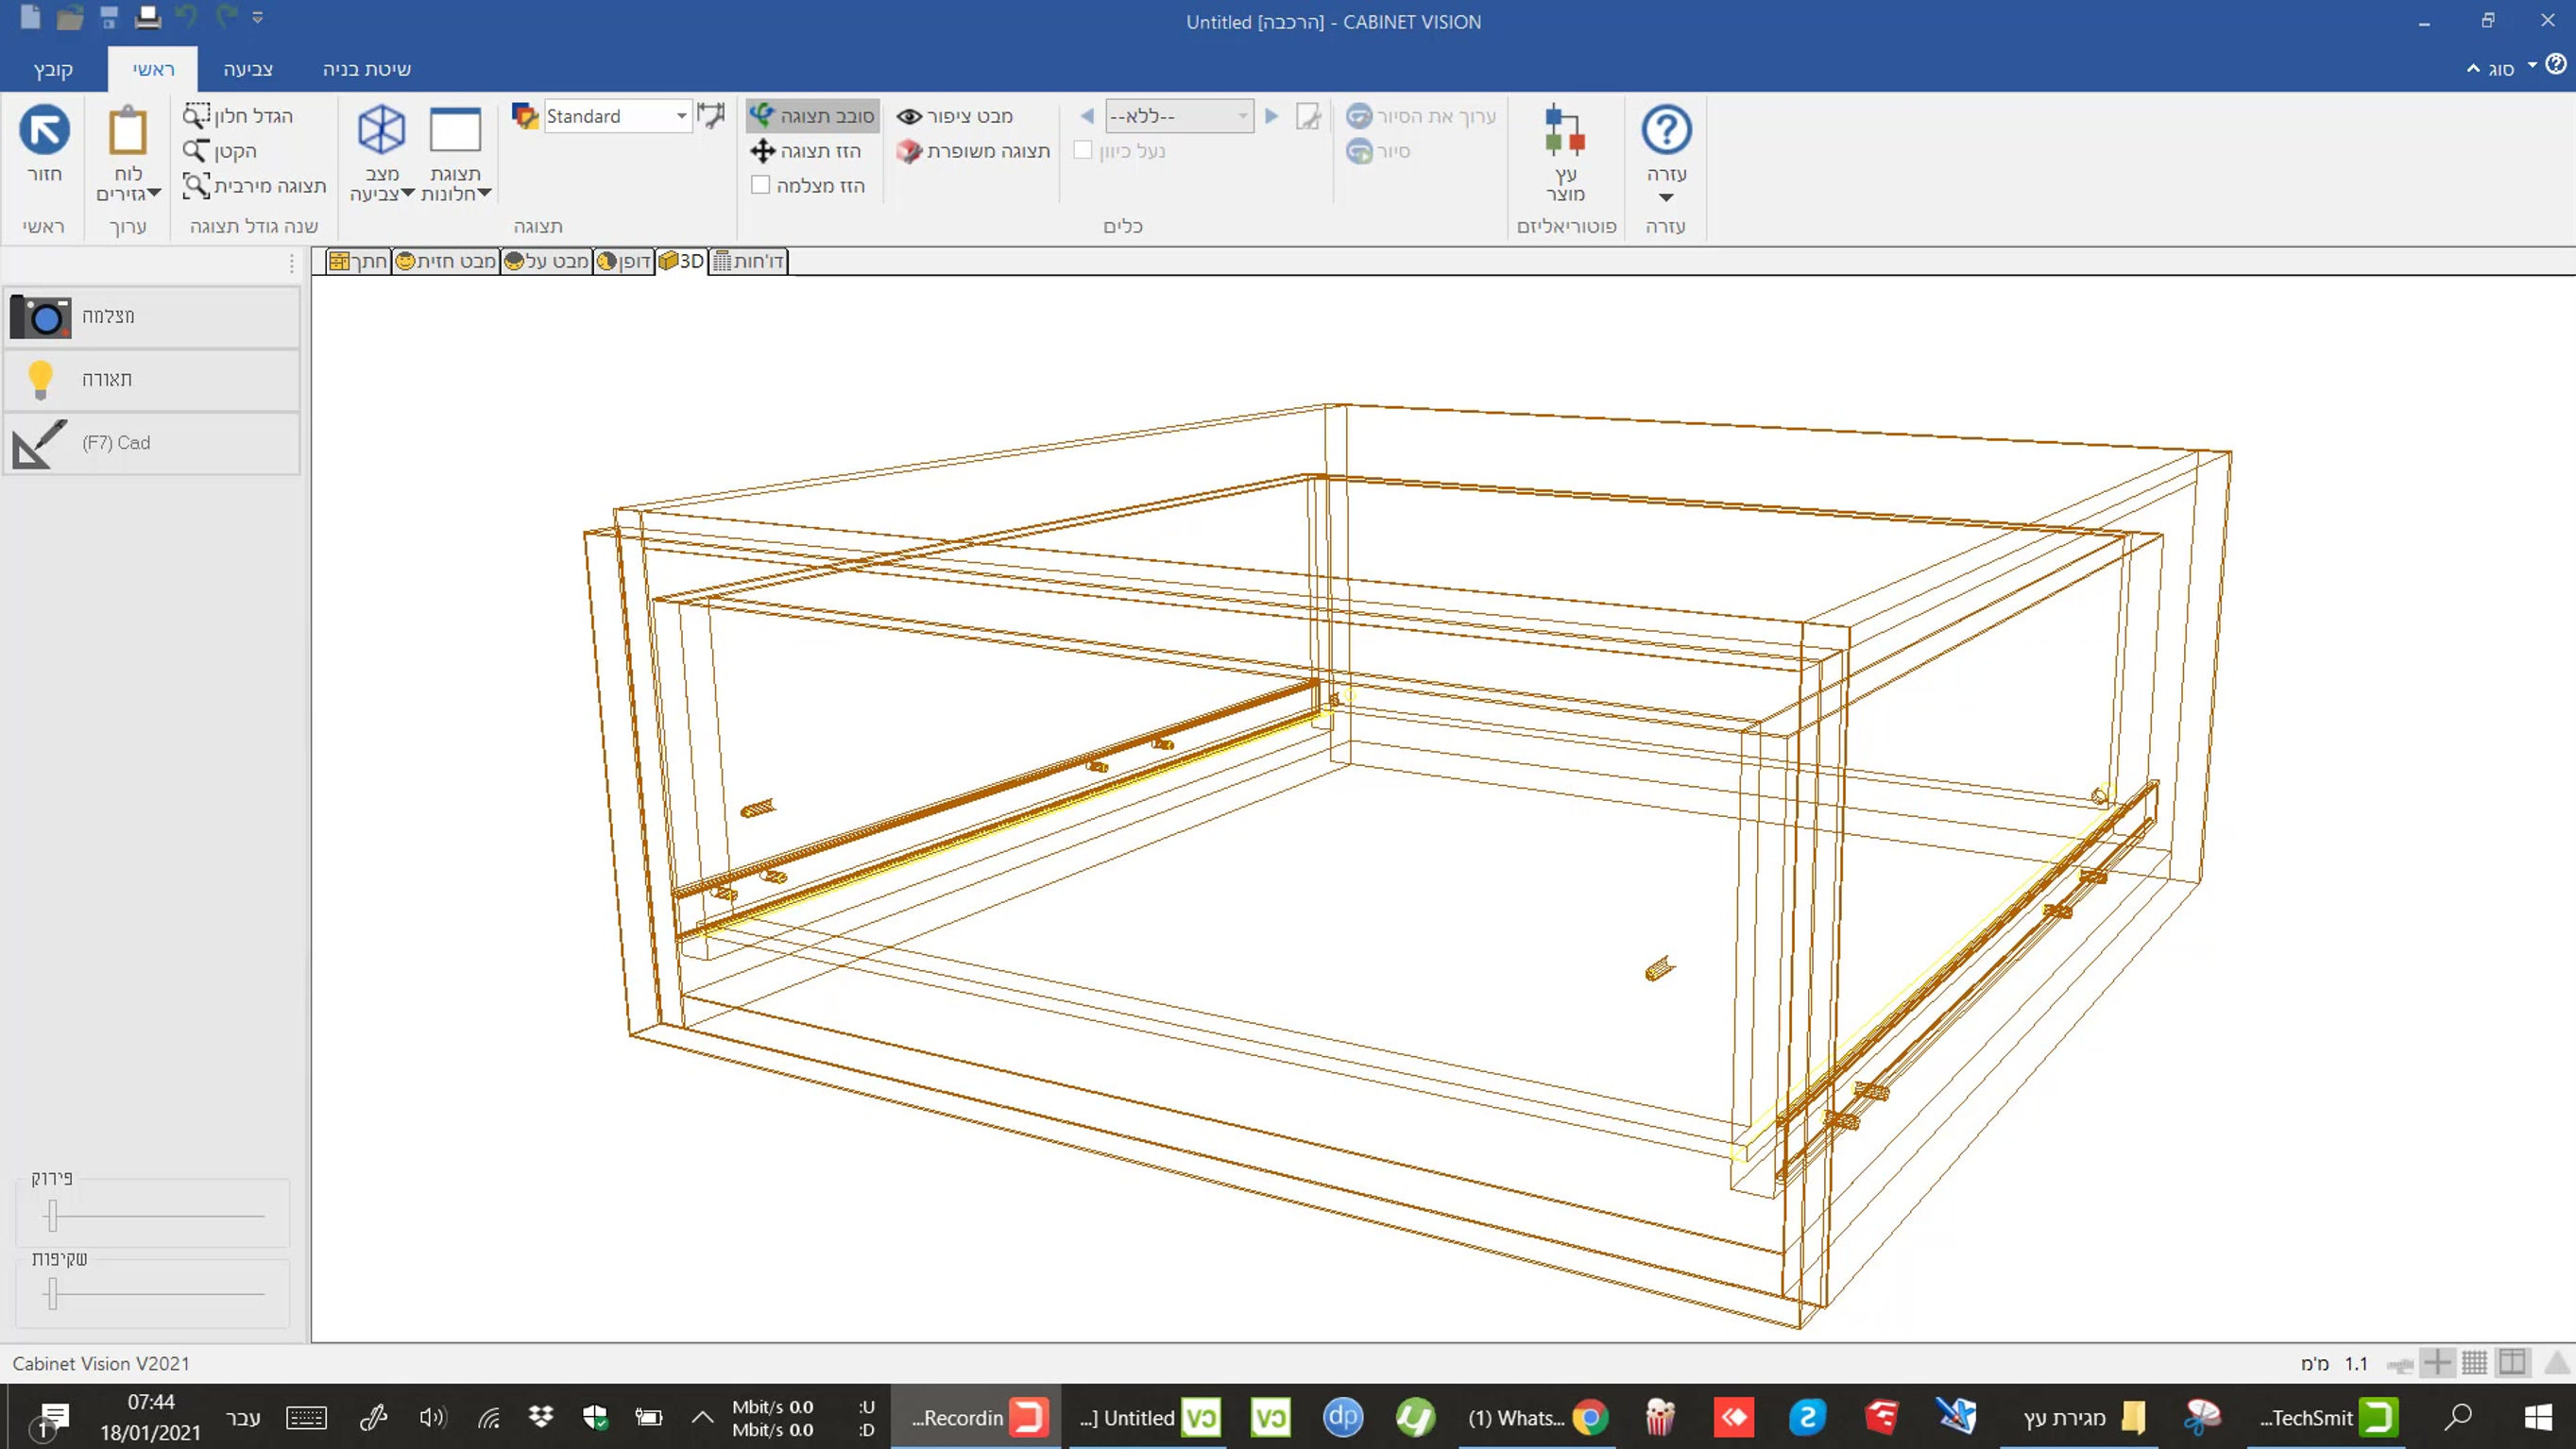Open the קובץ file tab
The height and width of the screenshot is (1449, 2576).
coord(53,69)
